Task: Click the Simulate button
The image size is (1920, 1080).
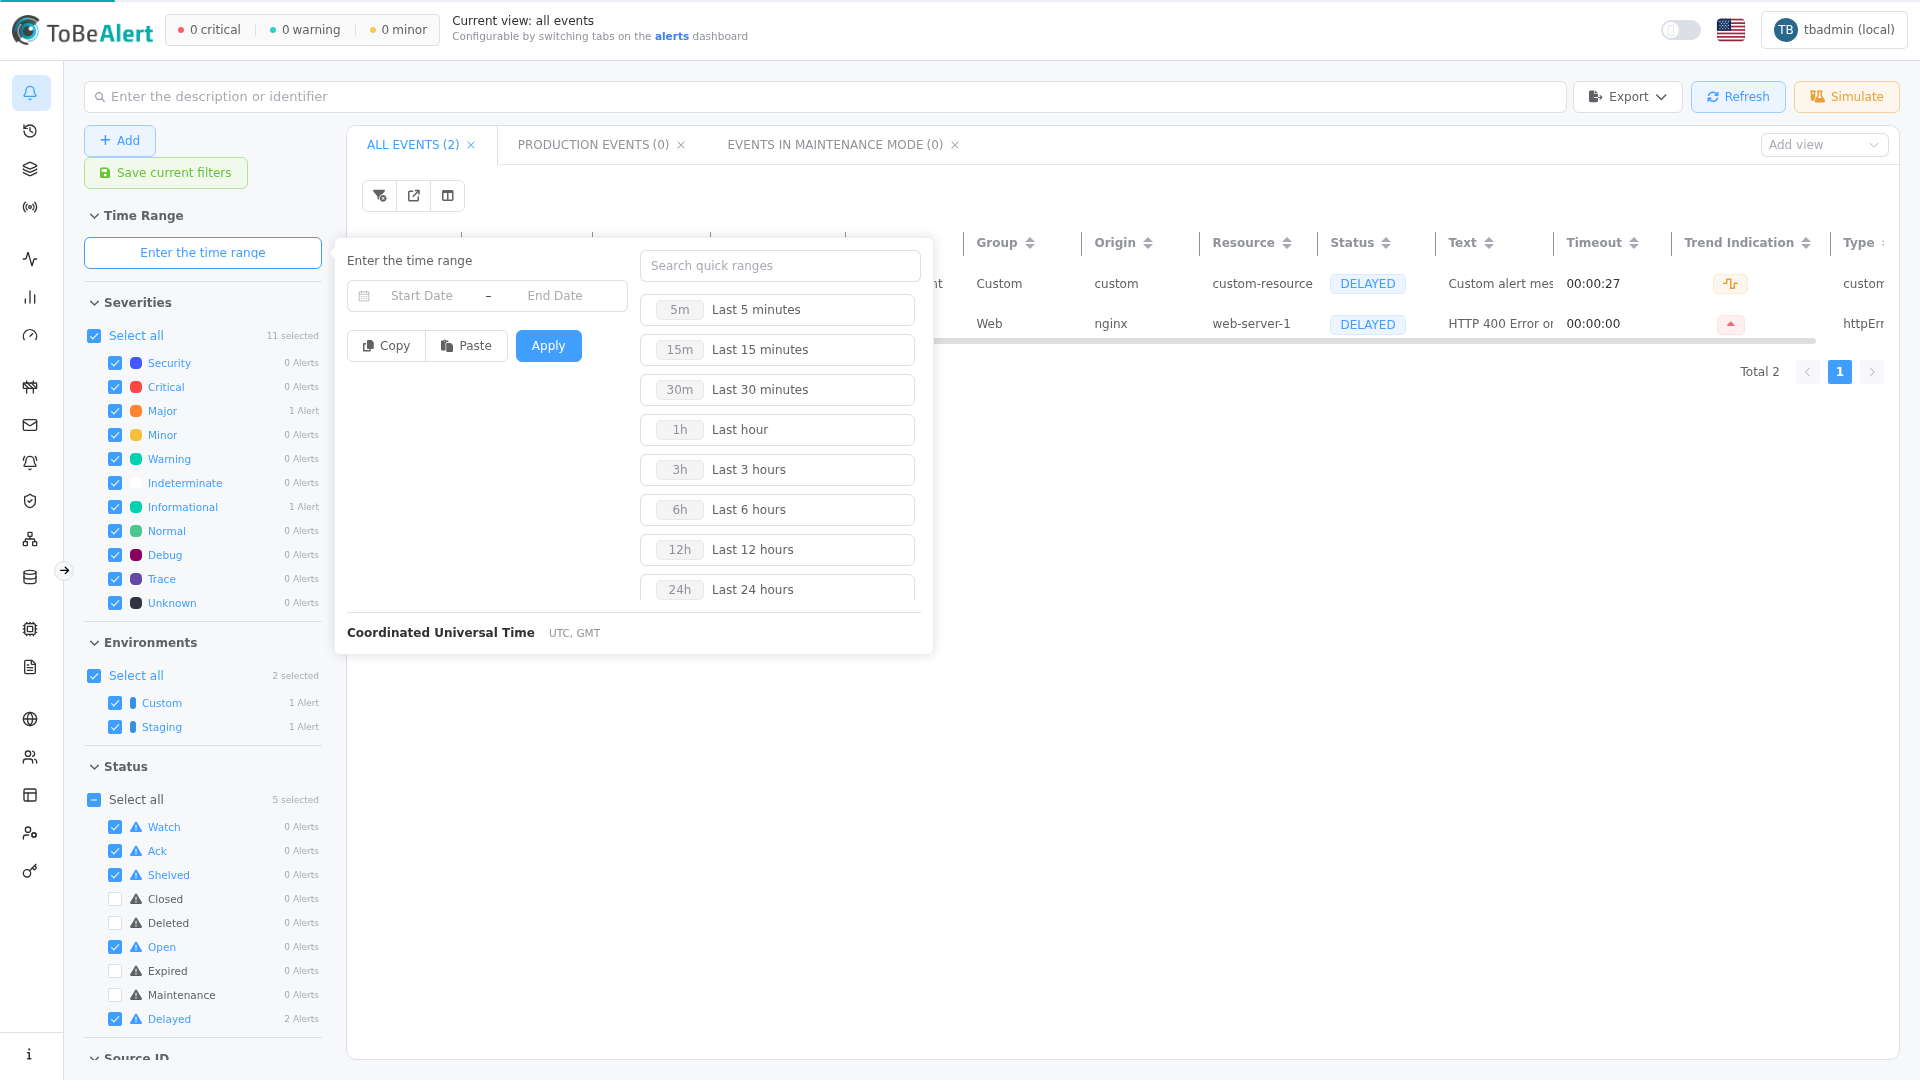Action: tap(1846, 97)
